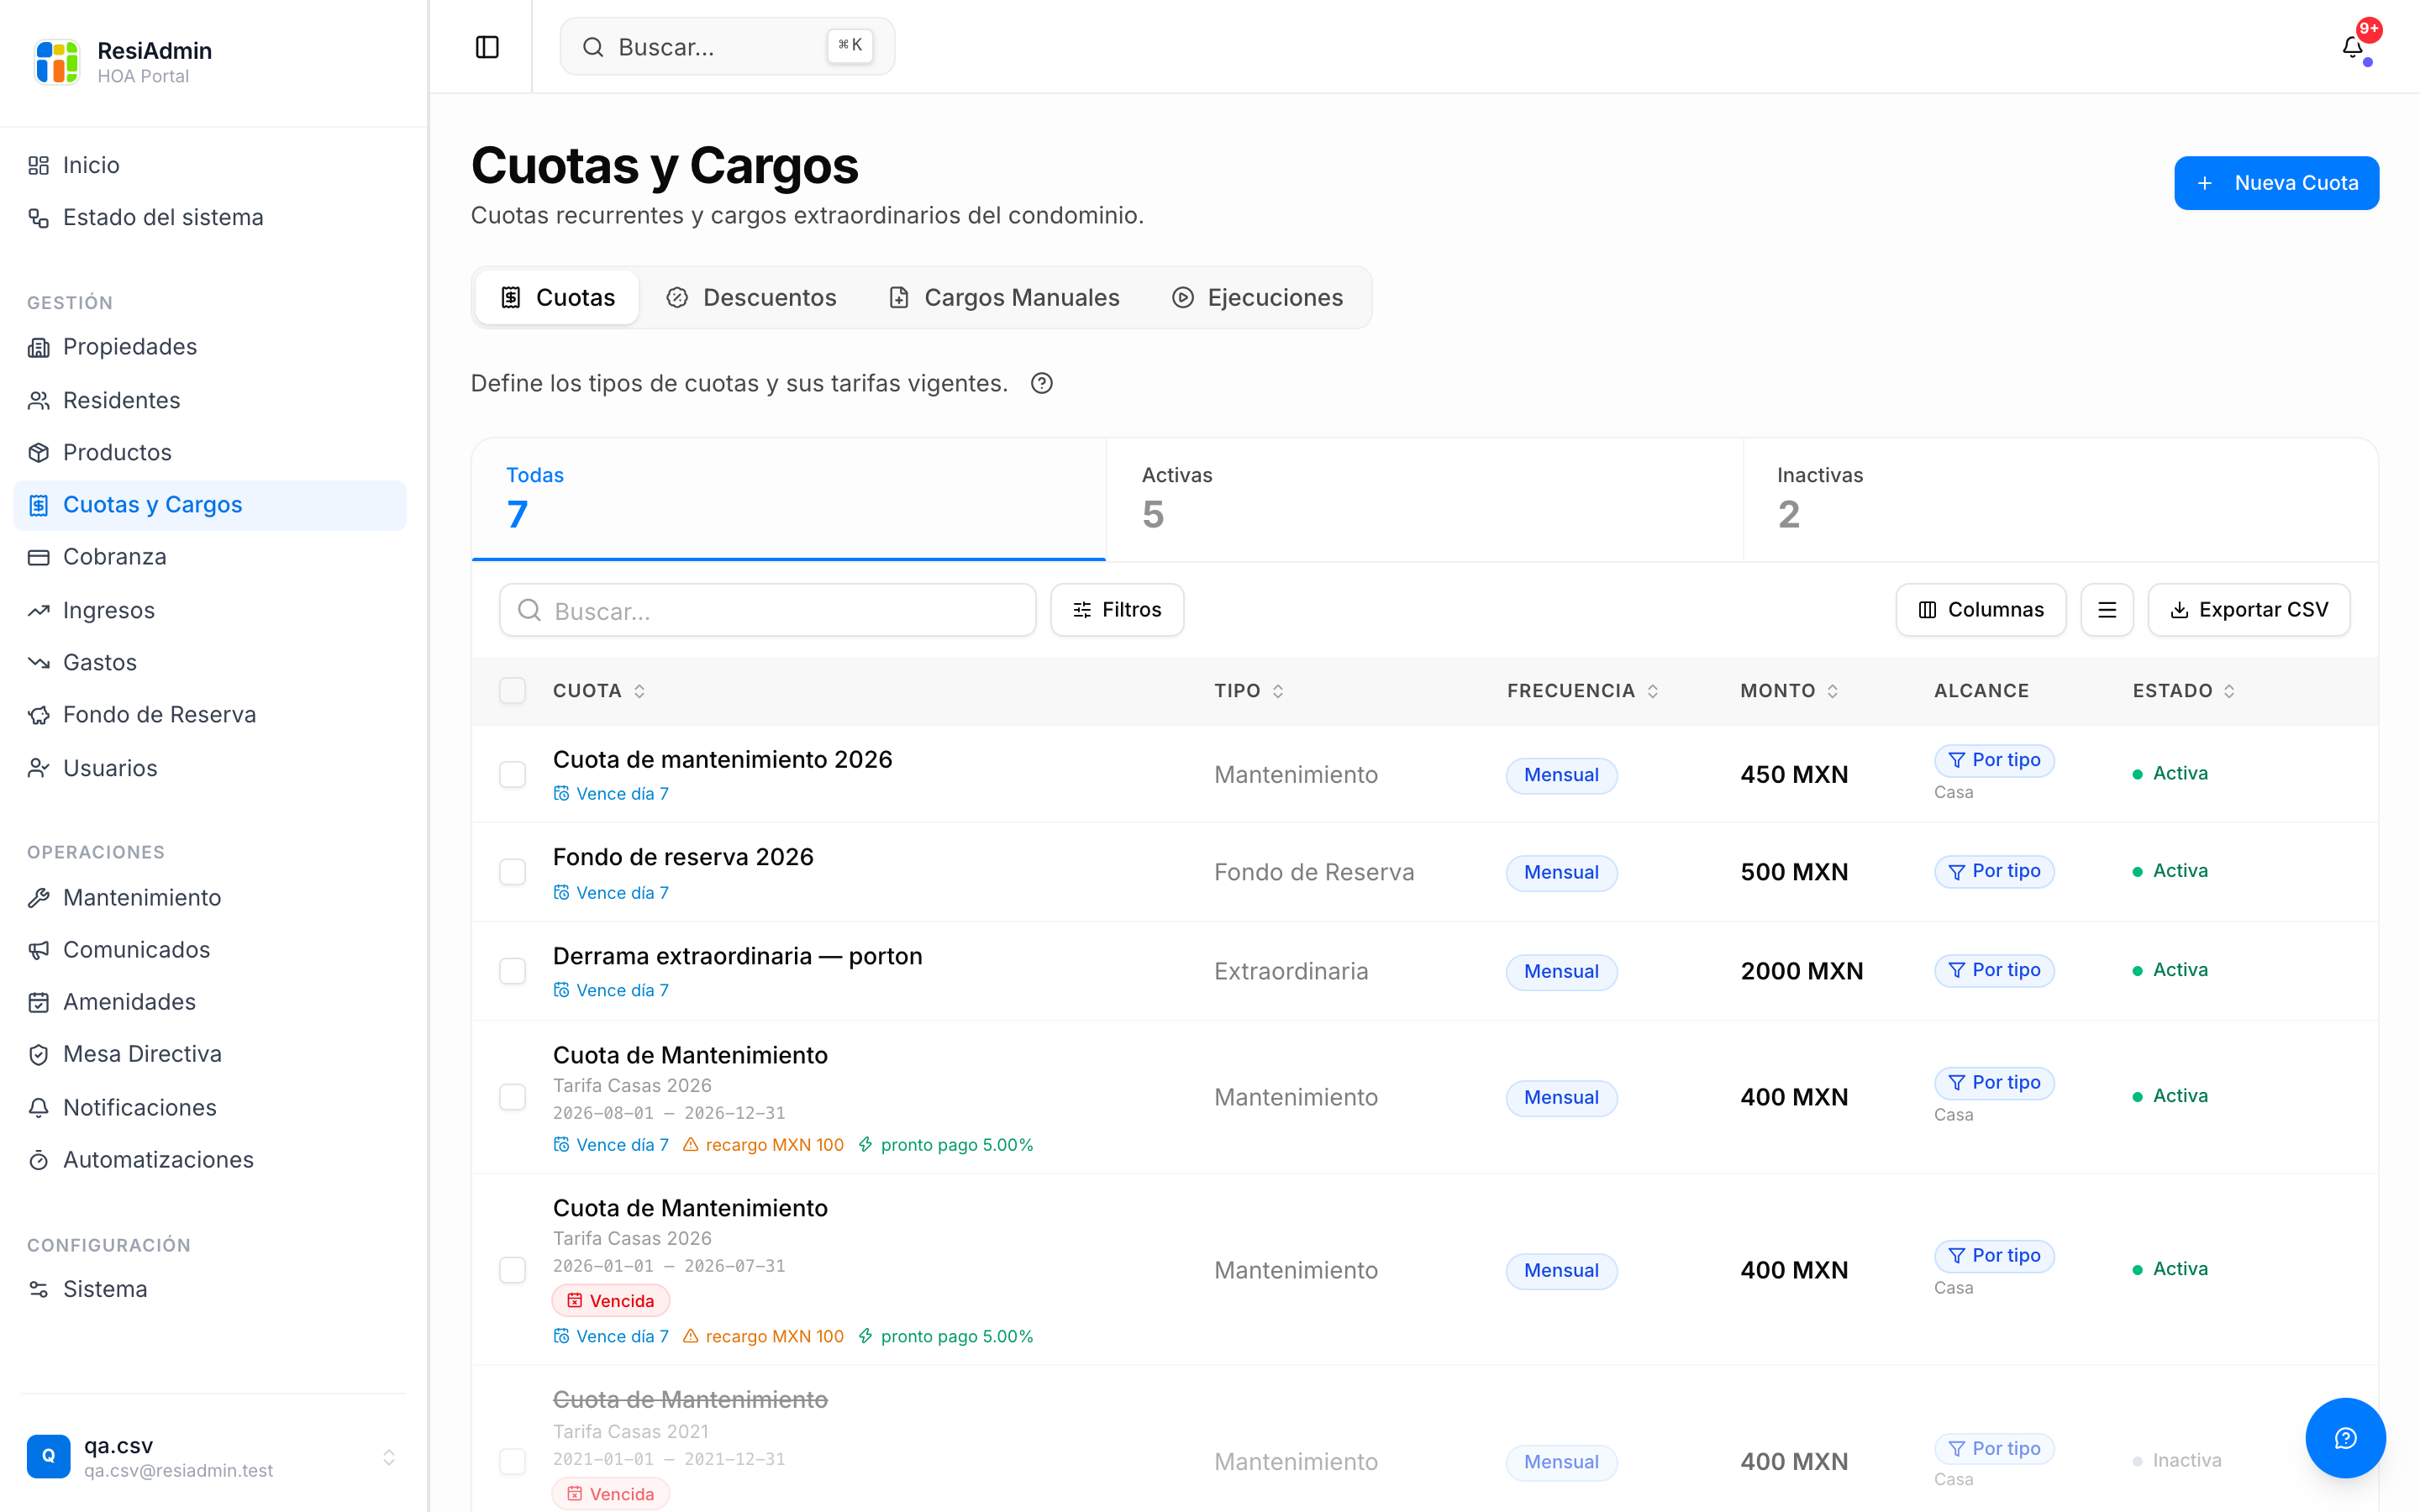Switch to Descuentos tab
The height and width of the screenshot is (1512, 2420).
[751, 297]
